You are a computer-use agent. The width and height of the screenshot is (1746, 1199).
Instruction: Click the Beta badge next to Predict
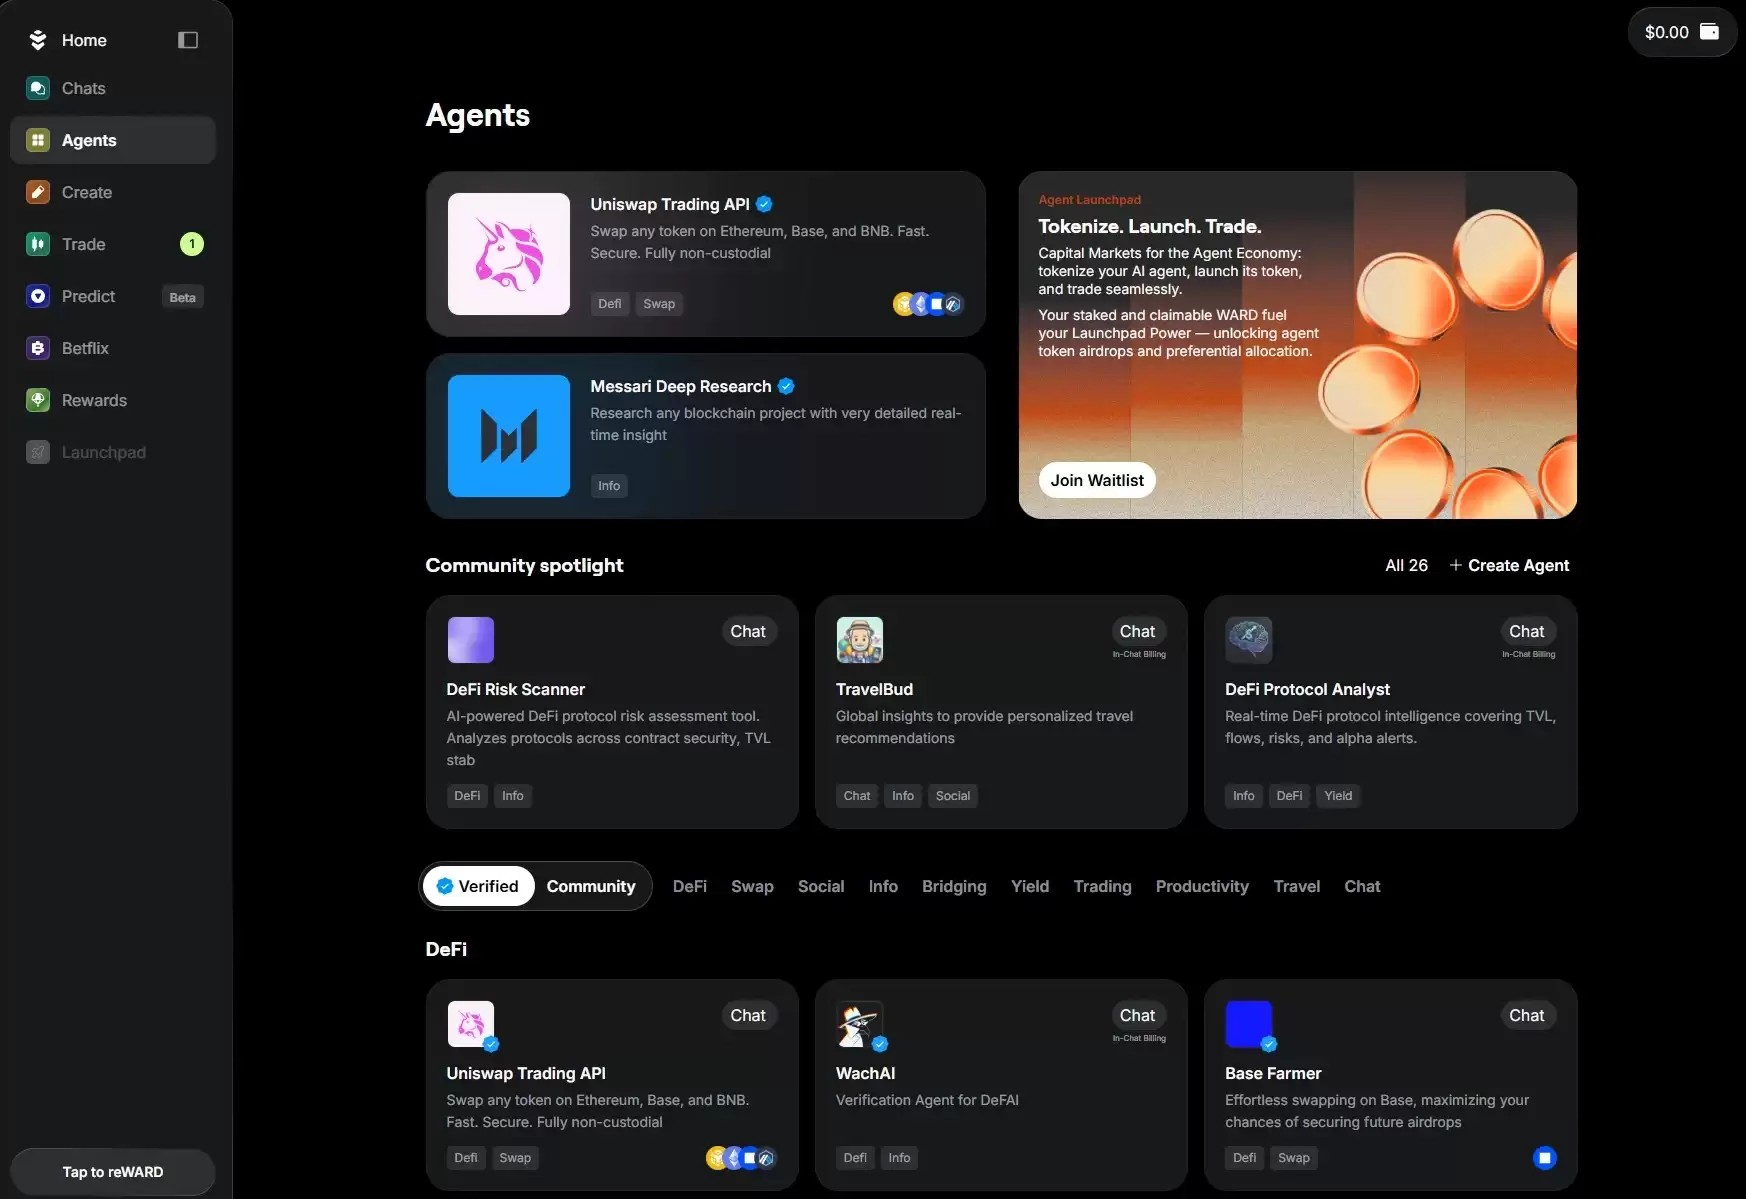tap(182, 297)
